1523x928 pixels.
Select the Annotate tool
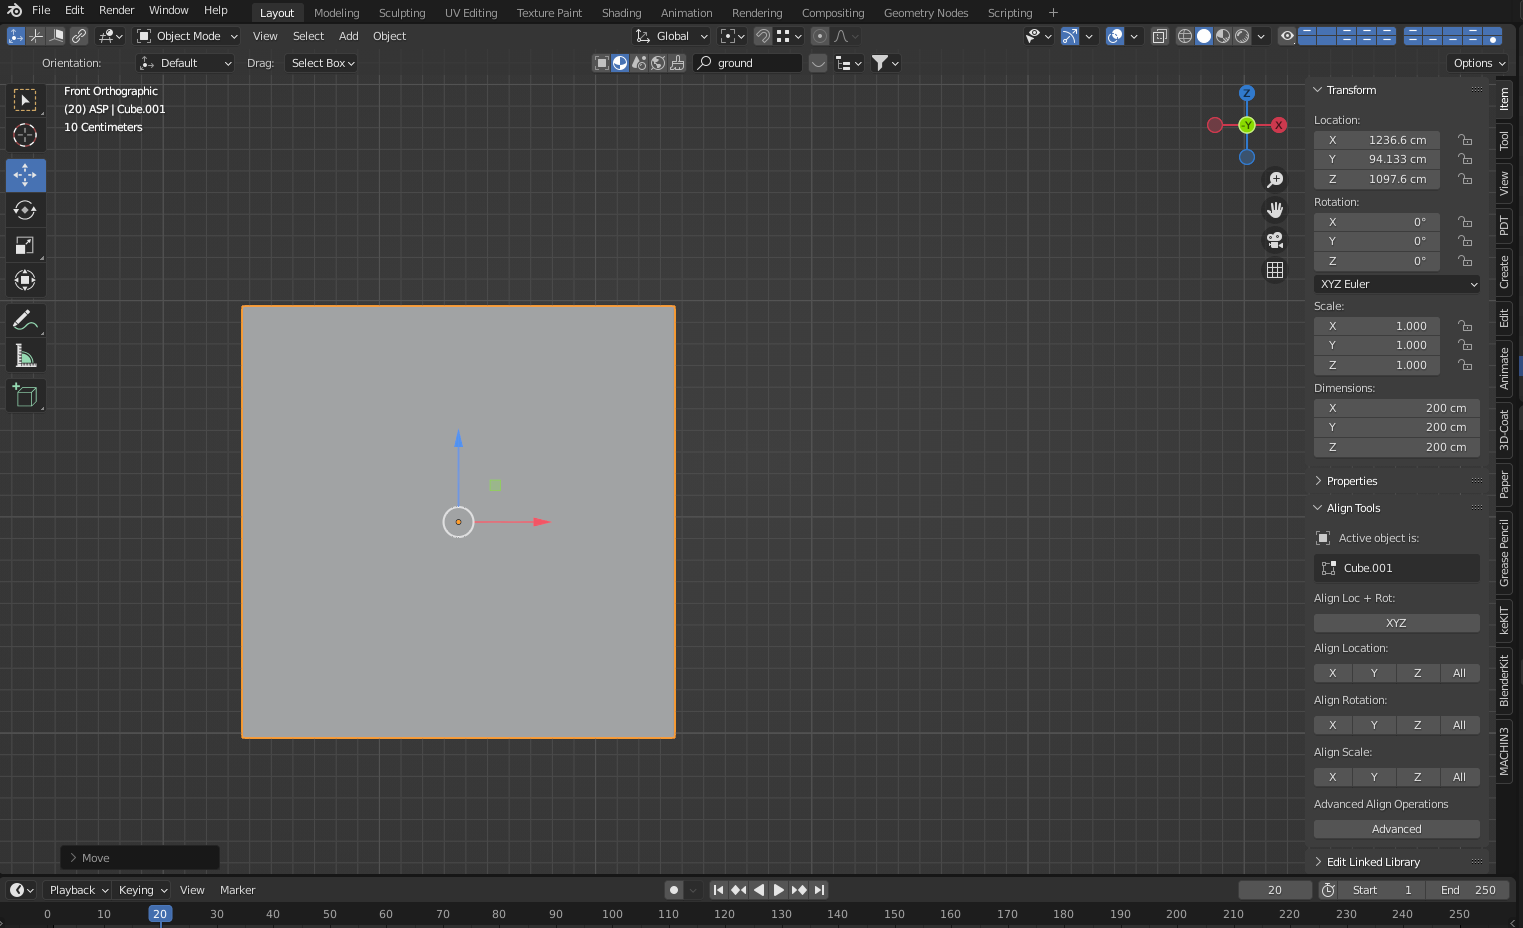tap(25, 321)
